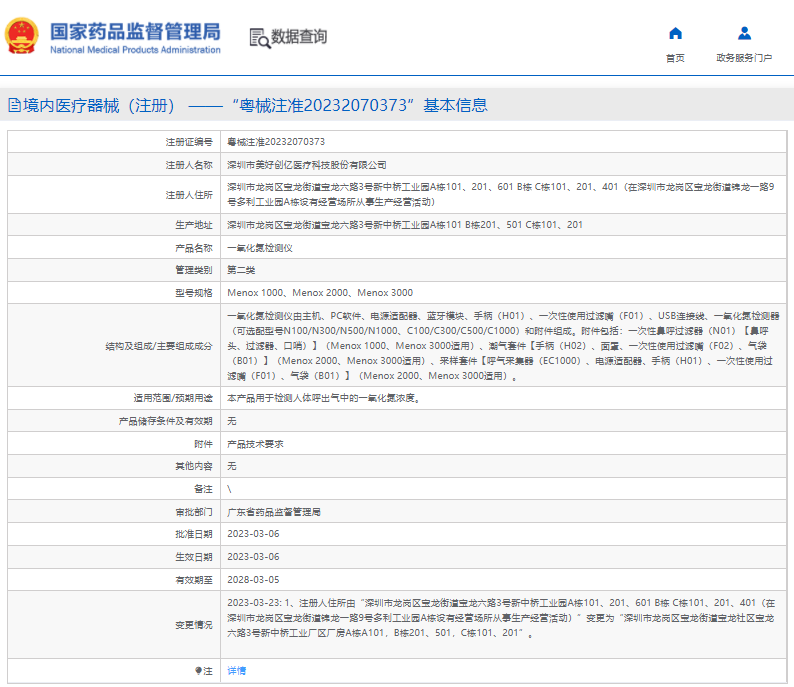This screenshot has height=687, width=794.
Task: Click the 生产地址 label cell
Action: 114,225
